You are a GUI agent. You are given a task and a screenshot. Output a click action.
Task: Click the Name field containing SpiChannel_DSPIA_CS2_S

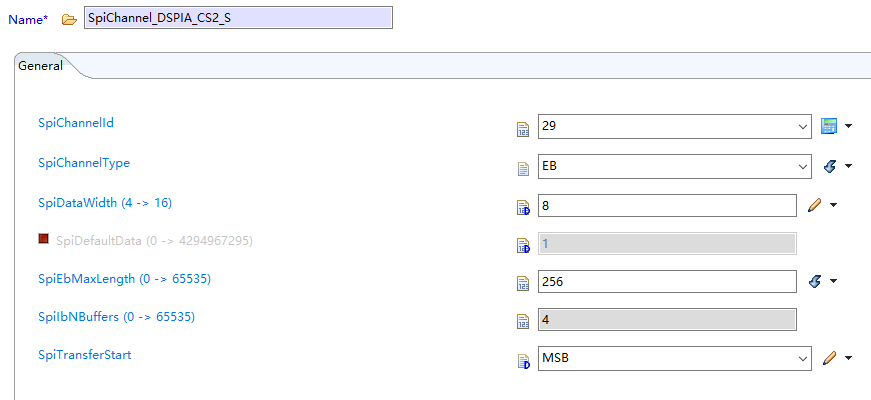coord(238,18)
